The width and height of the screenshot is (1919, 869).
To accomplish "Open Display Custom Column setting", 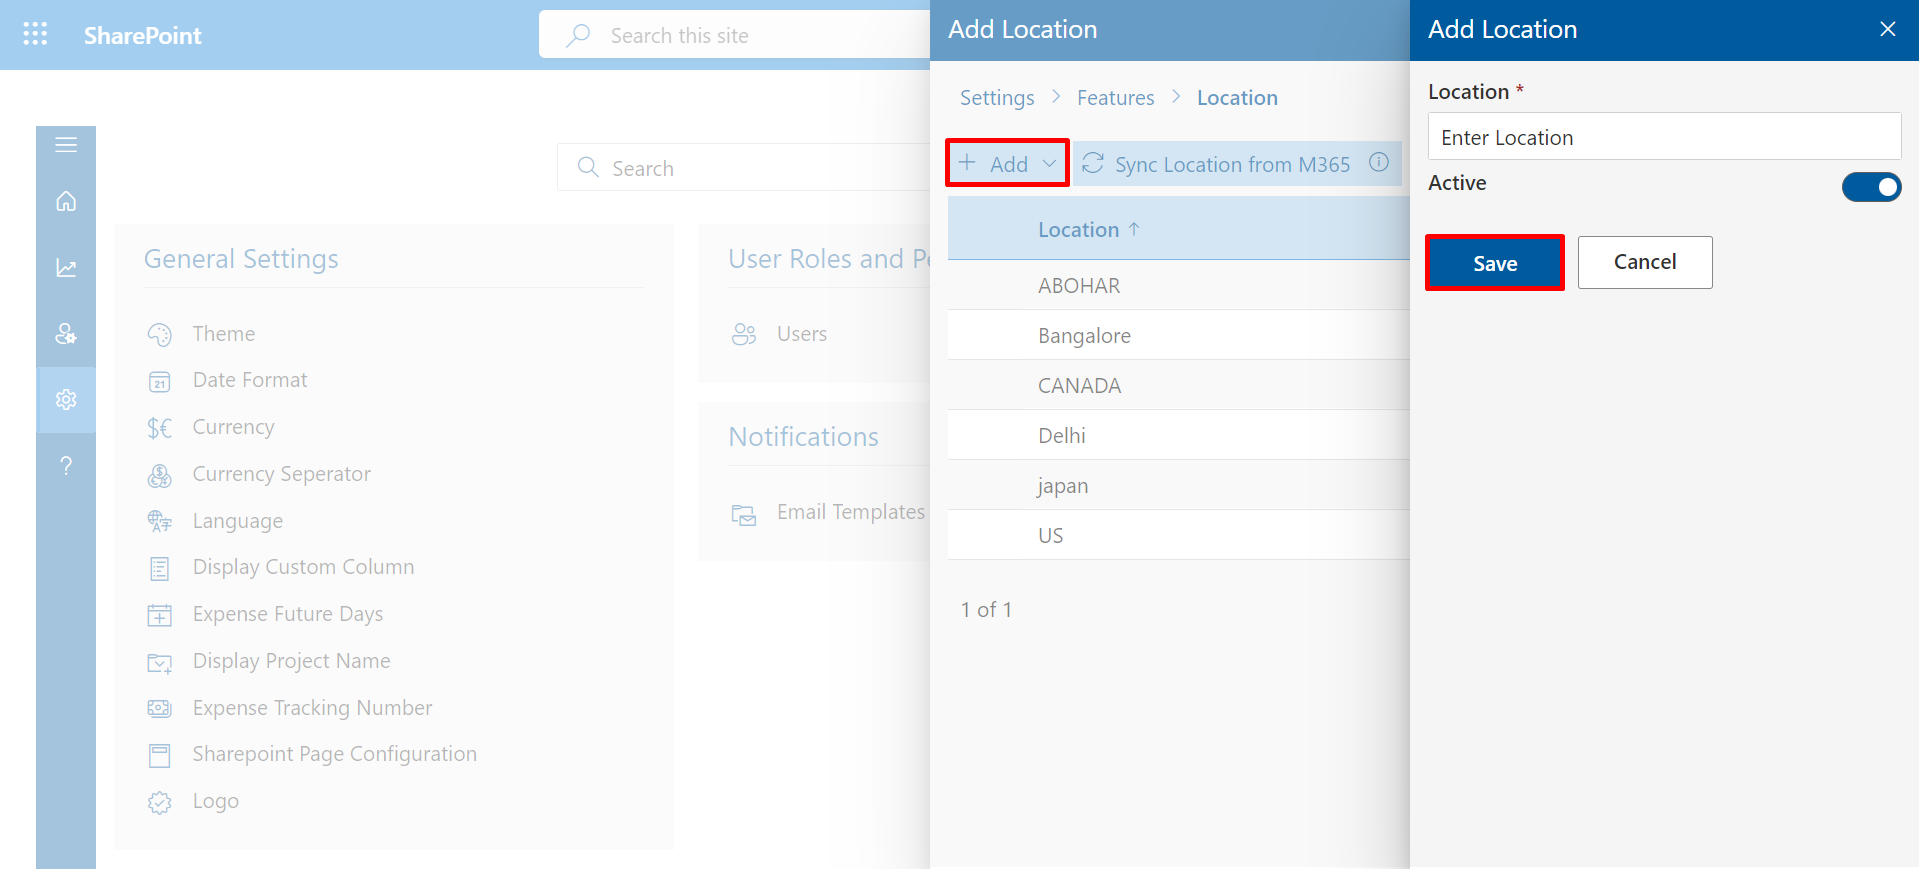I will pos(303,567).
